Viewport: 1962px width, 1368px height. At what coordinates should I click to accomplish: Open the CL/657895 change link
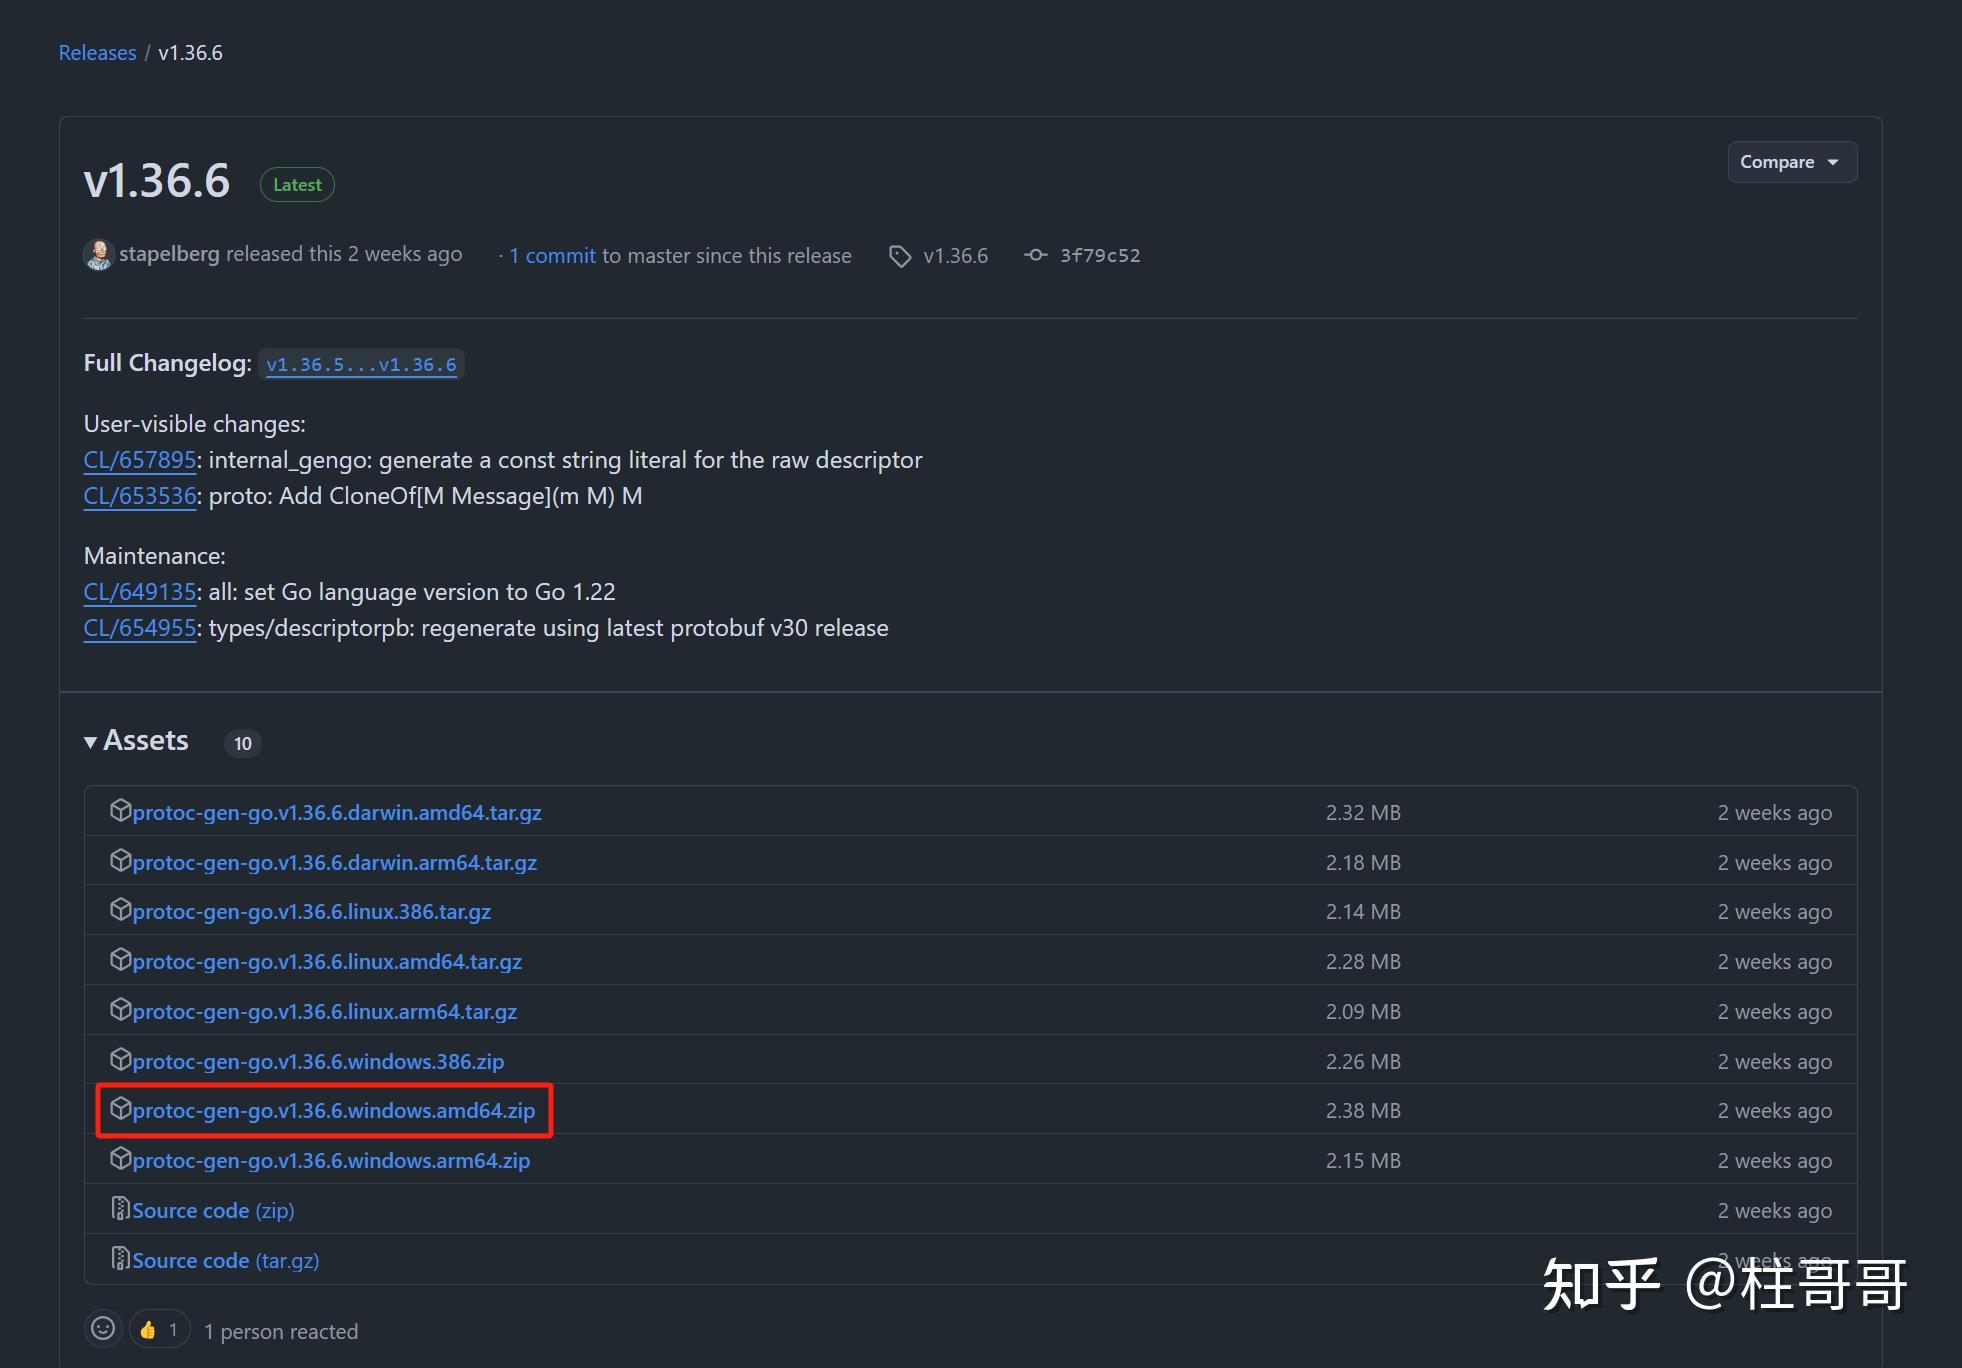[140, 460]
